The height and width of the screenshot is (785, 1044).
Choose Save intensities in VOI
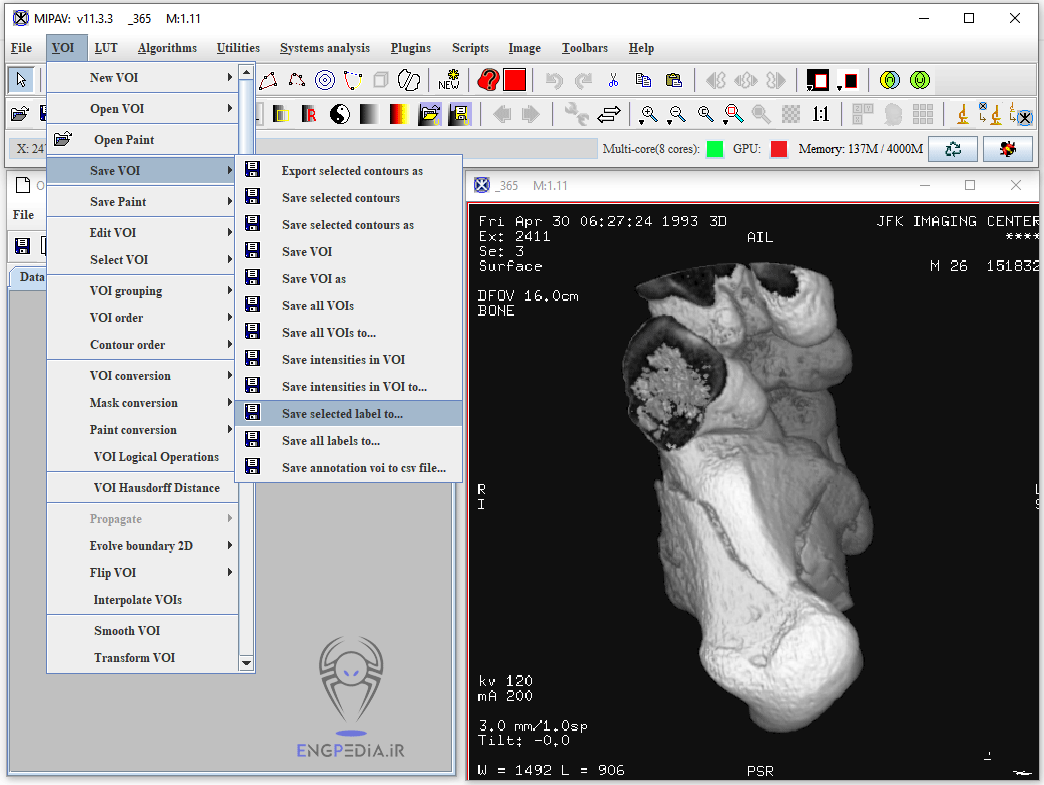[x=349, y=360]
